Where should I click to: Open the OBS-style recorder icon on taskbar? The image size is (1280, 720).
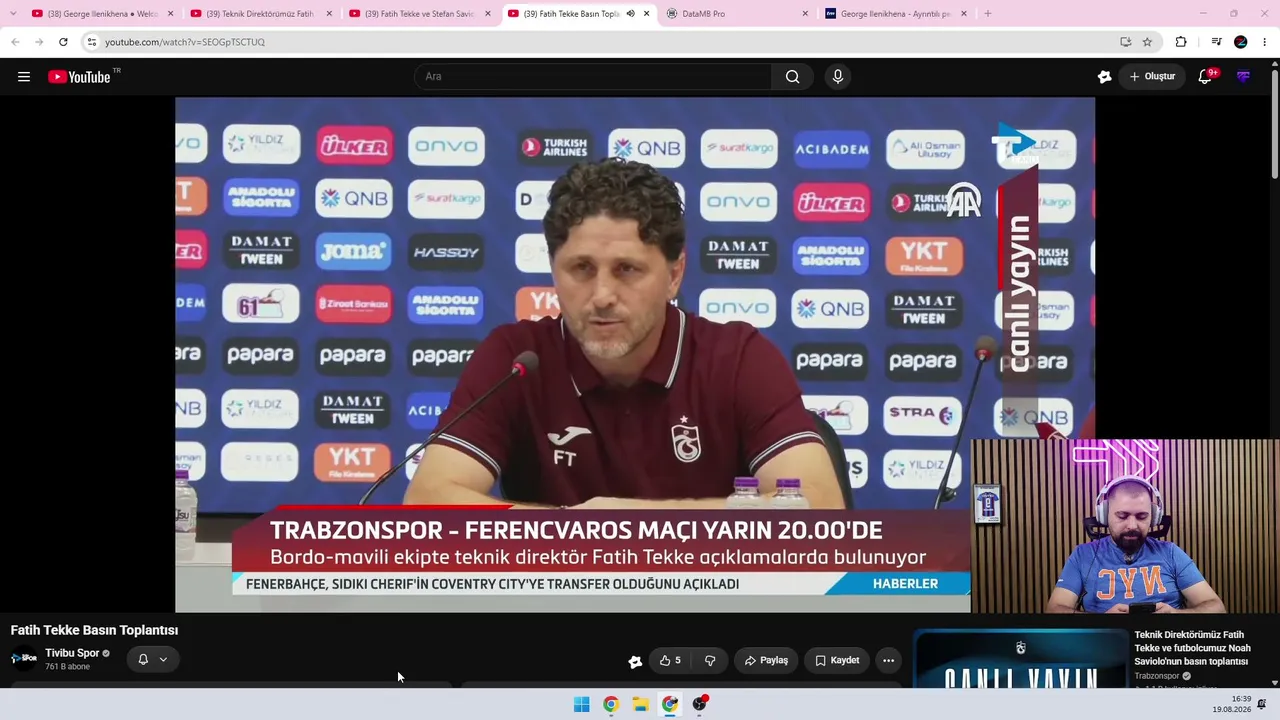pyautogui.click(x=699, y=704)
